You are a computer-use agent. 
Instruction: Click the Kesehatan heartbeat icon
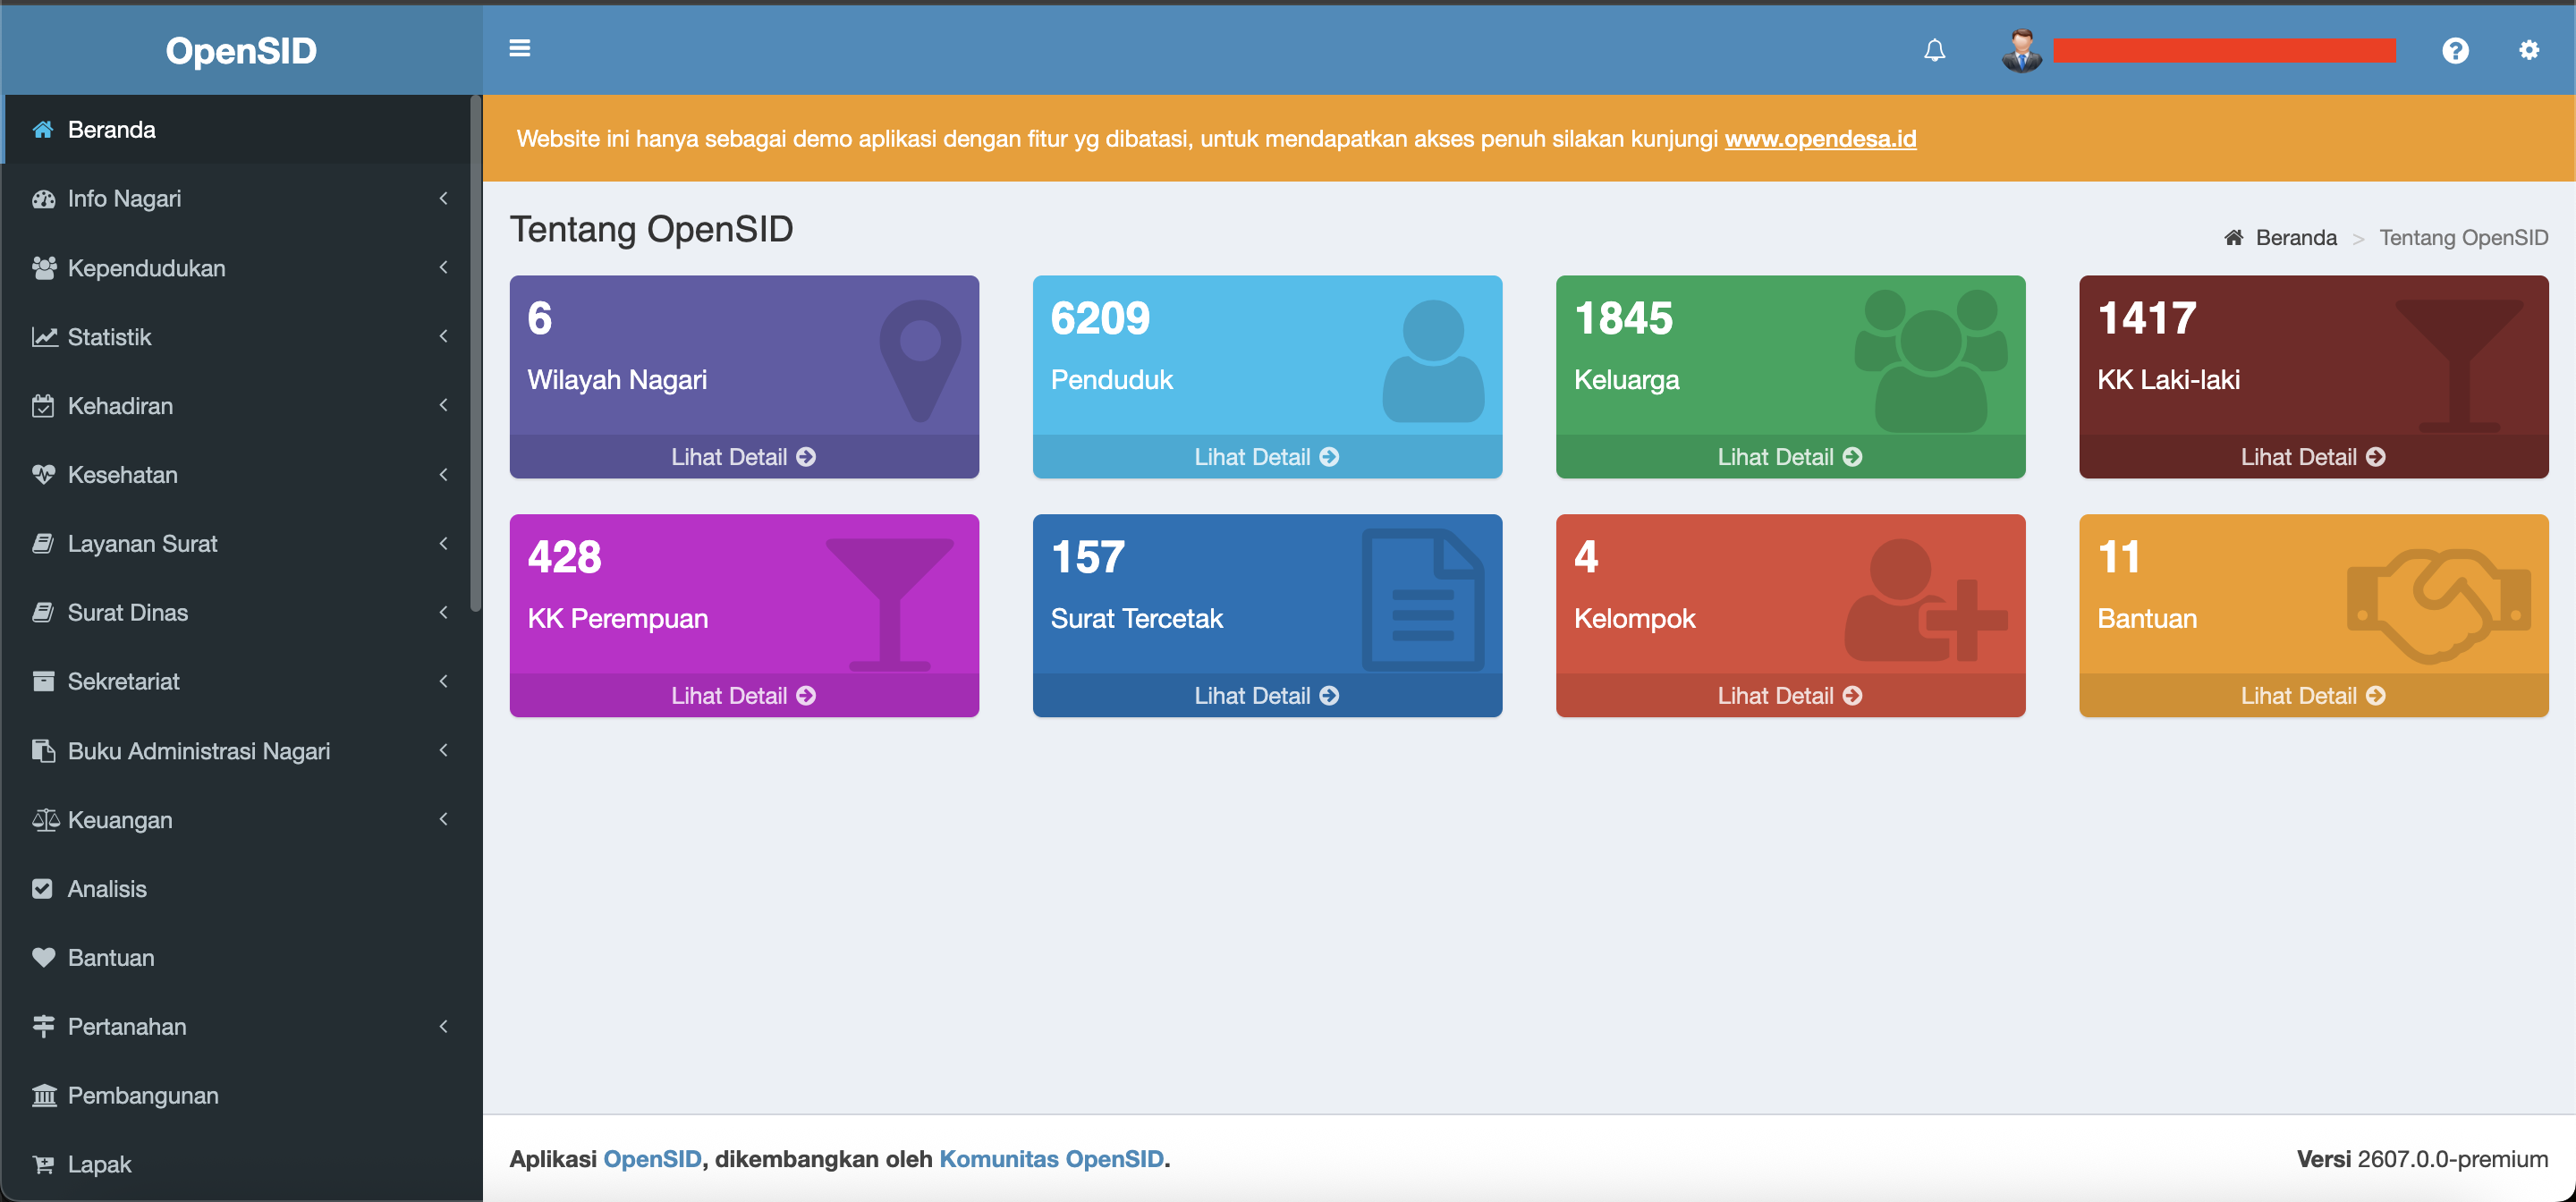click(x=43, y=474)
